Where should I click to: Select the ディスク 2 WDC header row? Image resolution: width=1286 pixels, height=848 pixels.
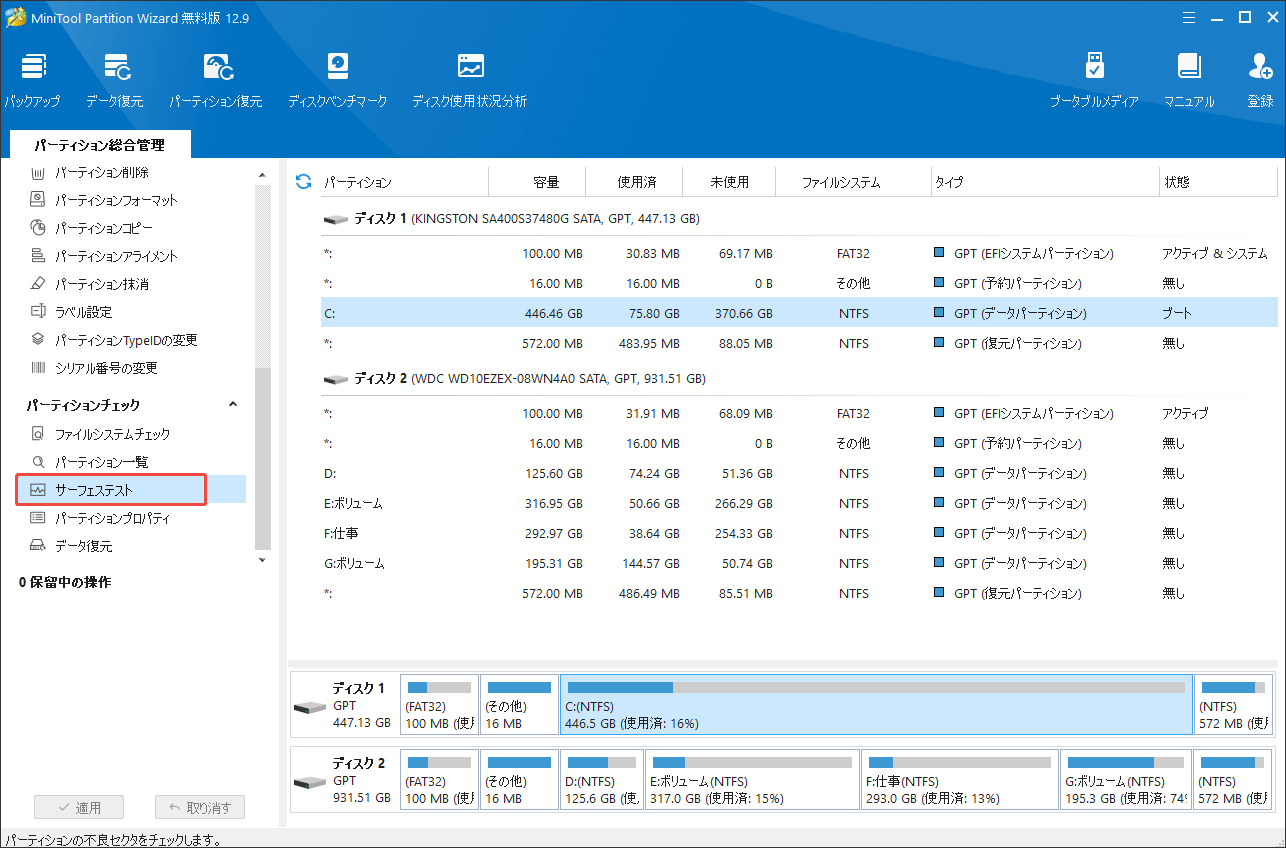tap(799, 379)
